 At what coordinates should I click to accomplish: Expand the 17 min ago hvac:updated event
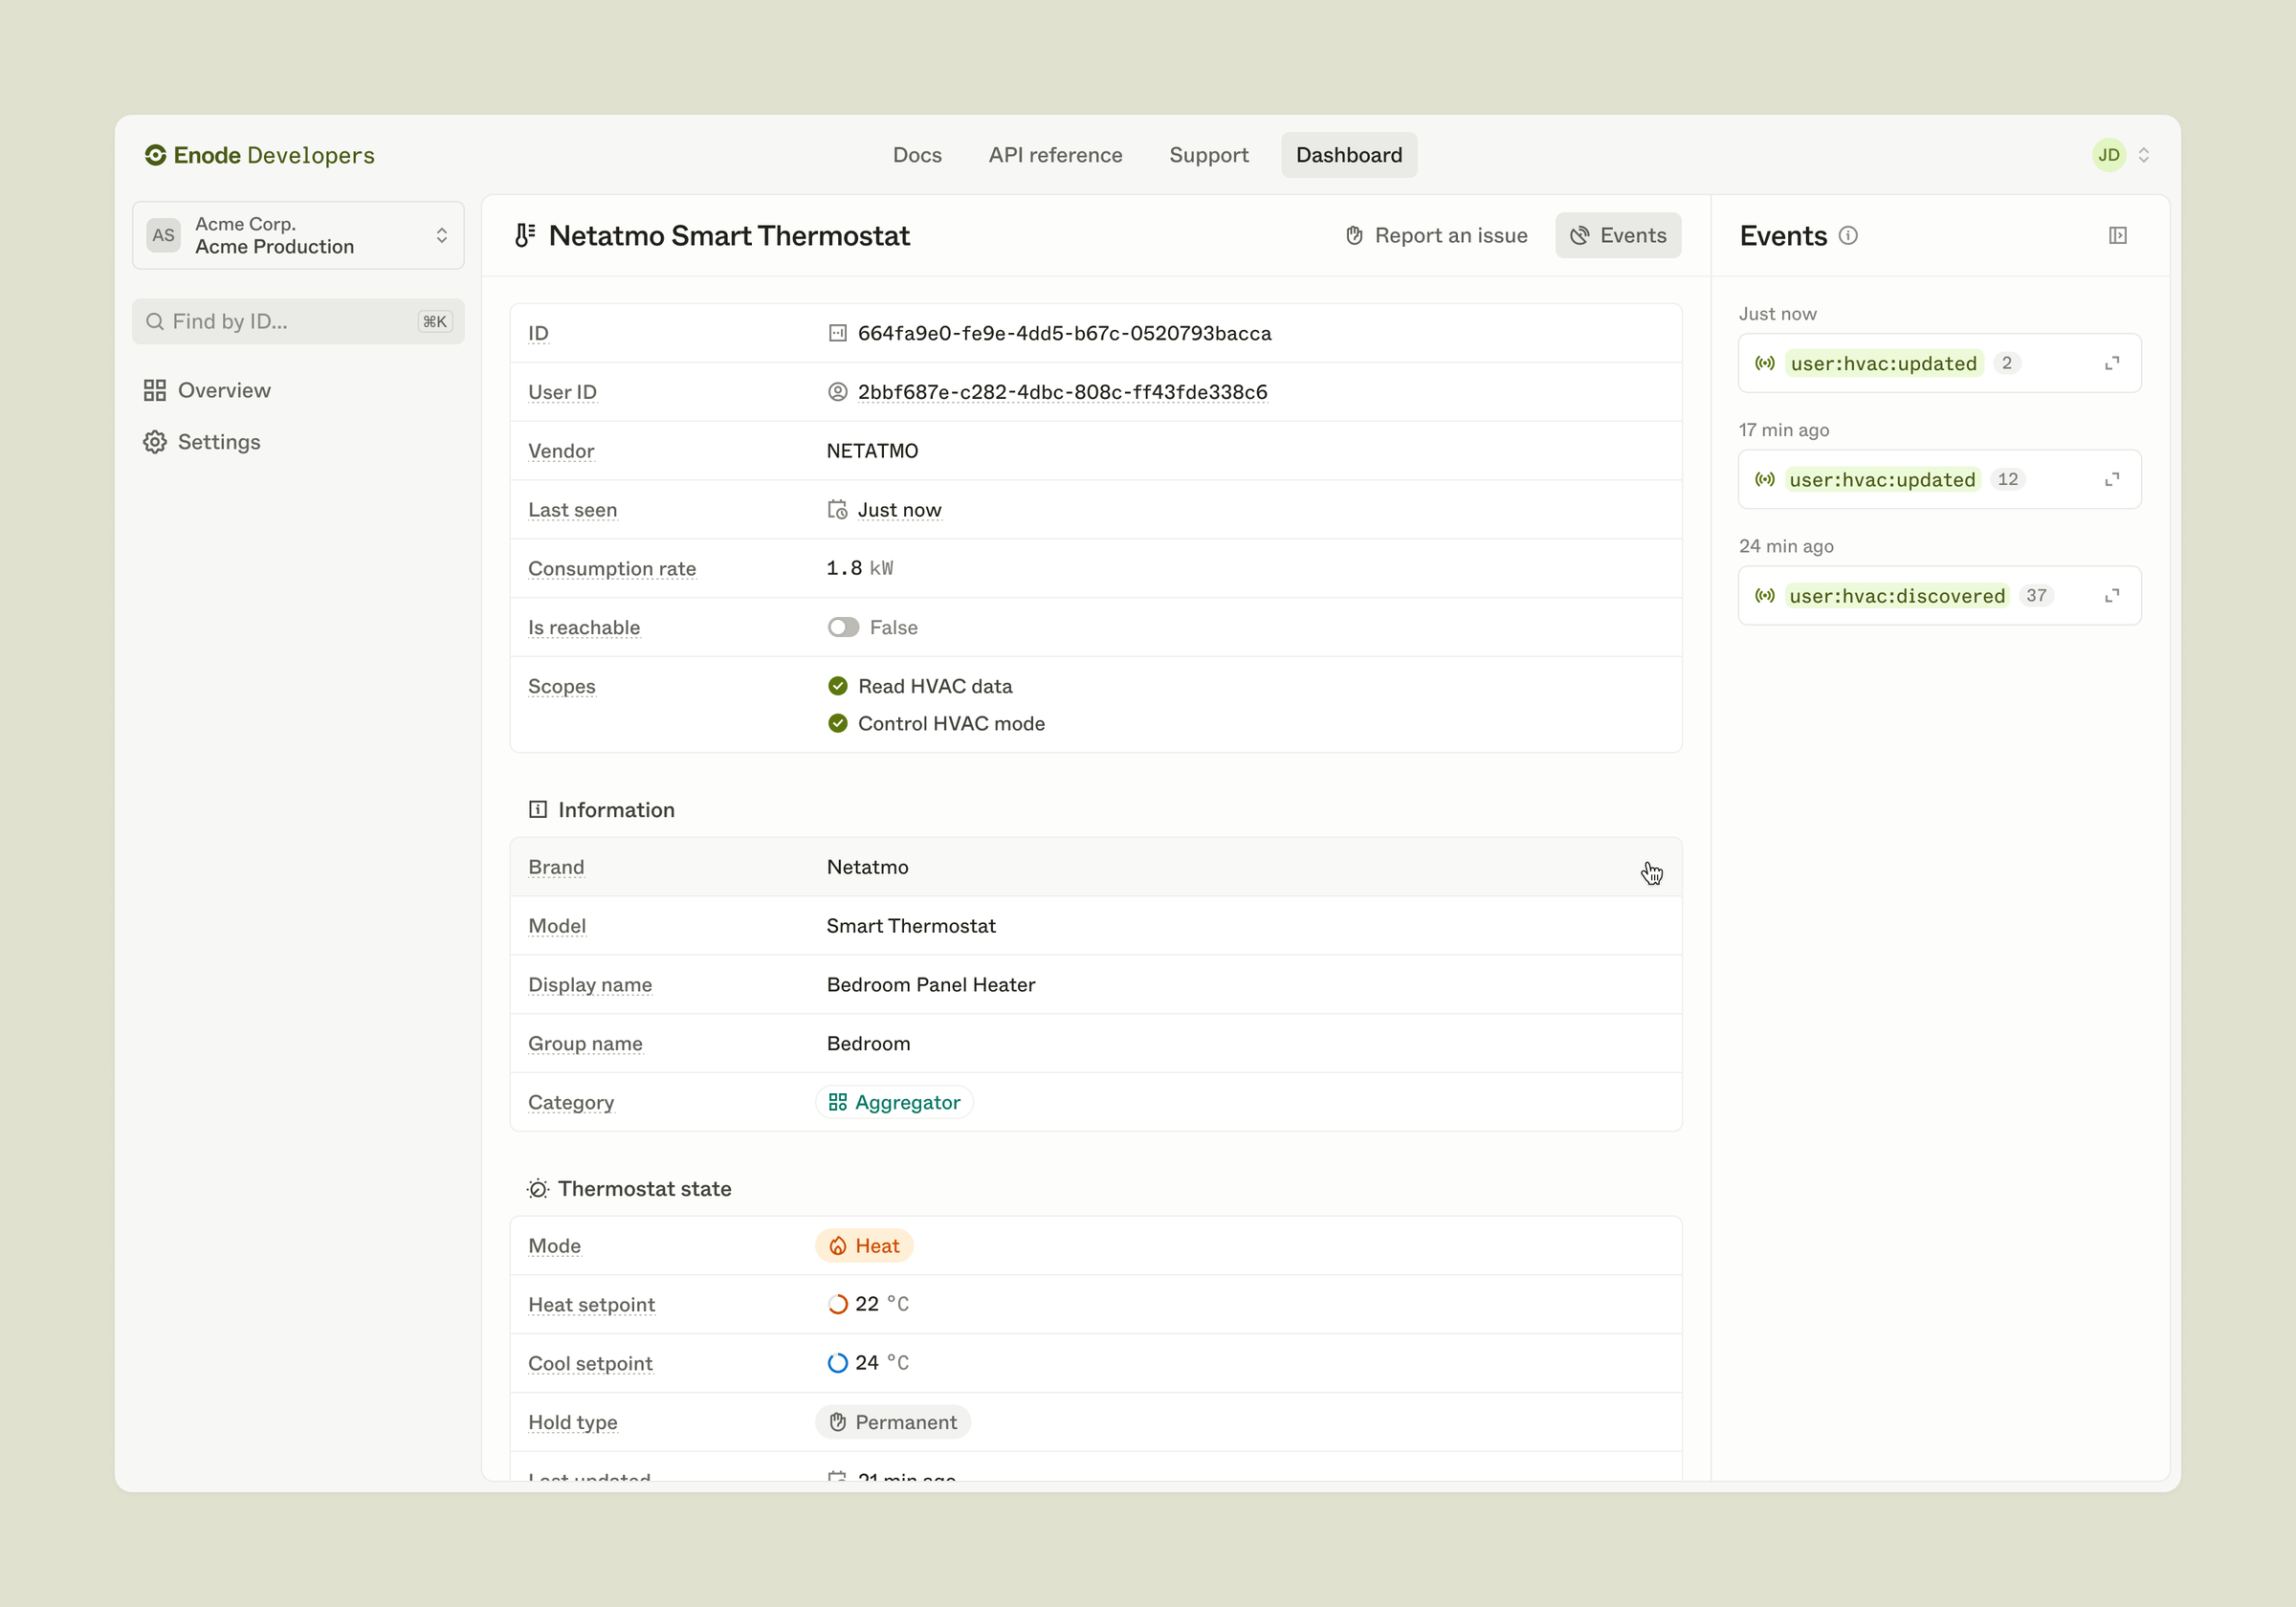[2112, 479]
